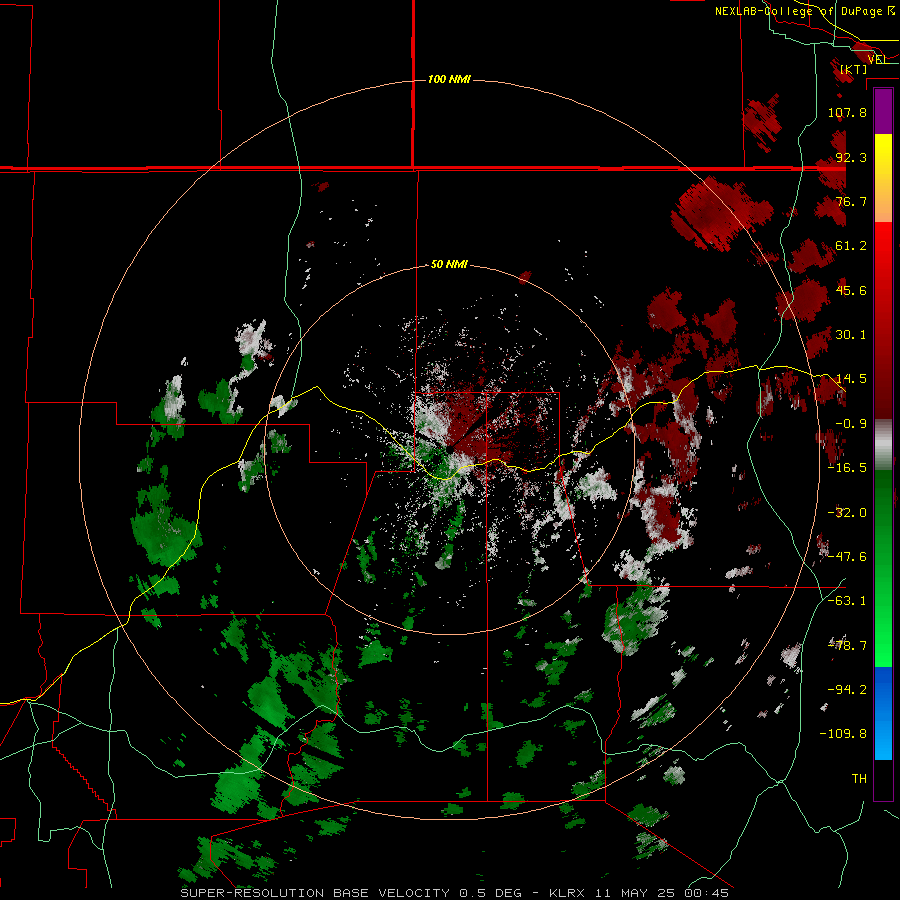
Task: Select the NEXLAB-College of DuPage watermark text
Action: click(x=805, y=11)
